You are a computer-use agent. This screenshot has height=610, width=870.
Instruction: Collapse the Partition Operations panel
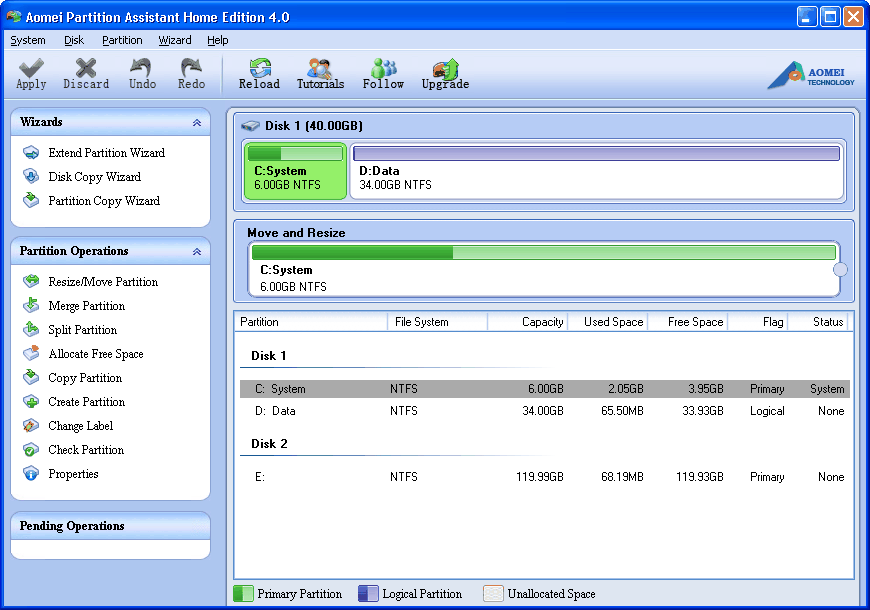[x=197, y=251]
